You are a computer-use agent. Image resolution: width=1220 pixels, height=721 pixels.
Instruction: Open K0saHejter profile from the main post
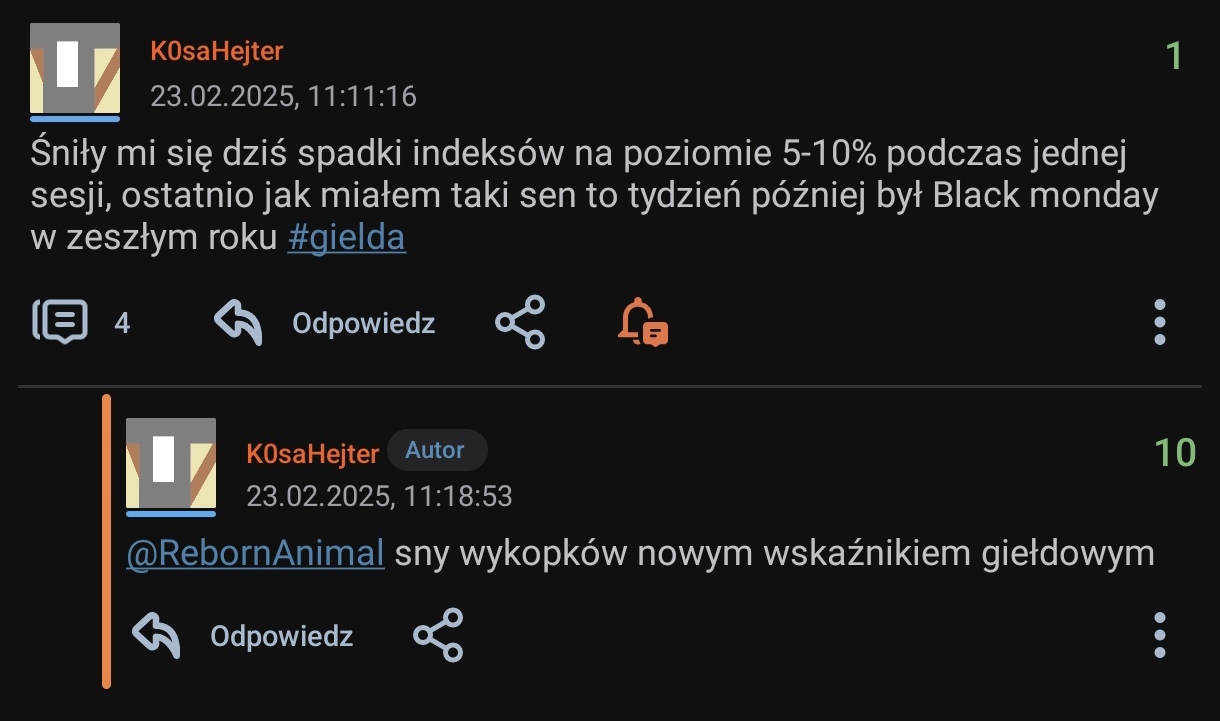[x=217, y=51]
